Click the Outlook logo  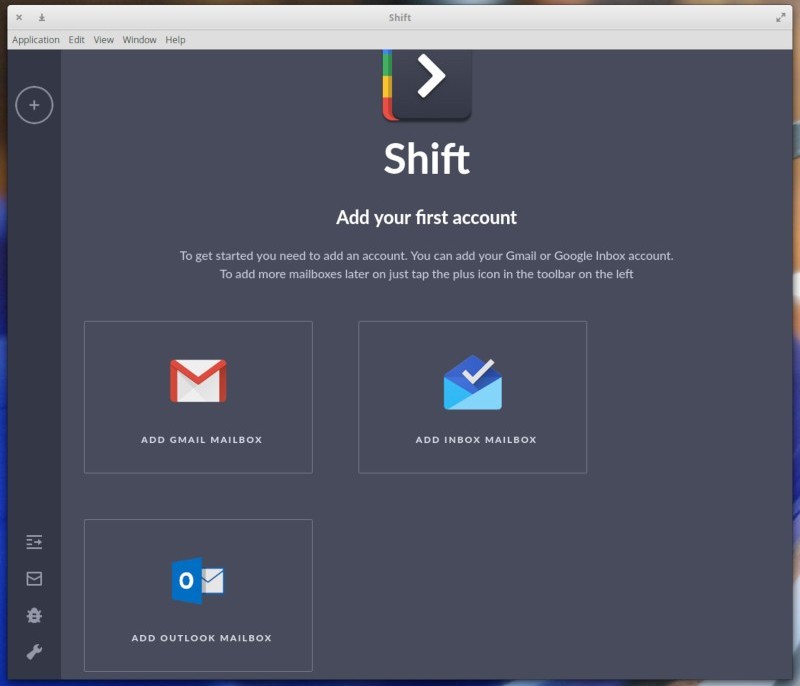198,580
